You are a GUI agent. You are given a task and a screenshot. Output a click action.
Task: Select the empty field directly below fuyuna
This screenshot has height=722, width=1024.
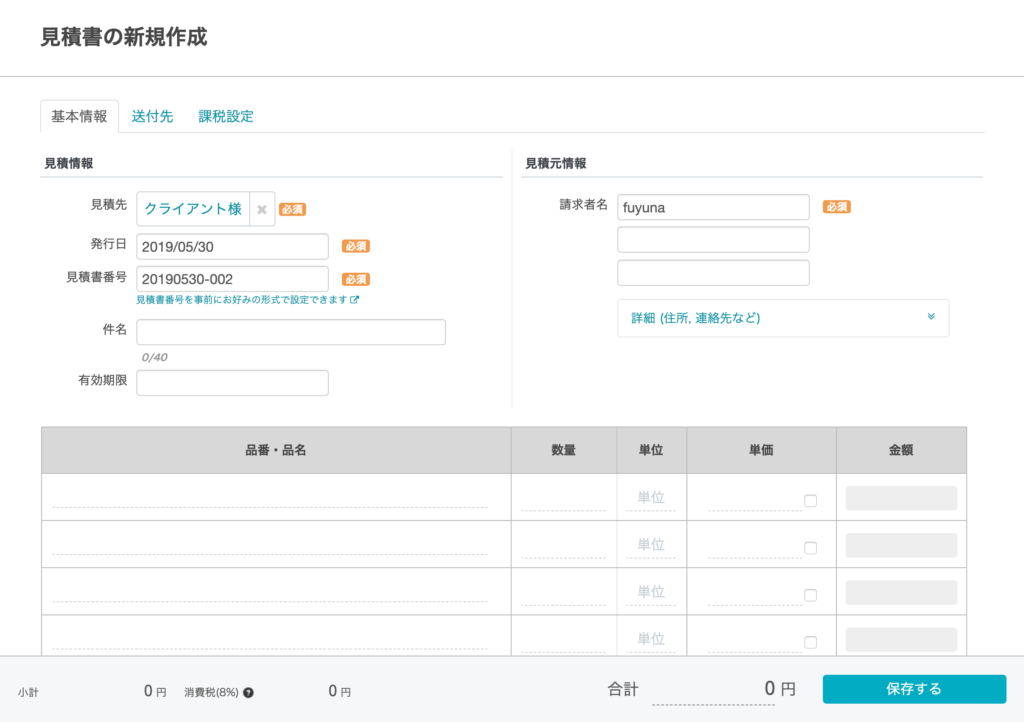pos(713,240)
